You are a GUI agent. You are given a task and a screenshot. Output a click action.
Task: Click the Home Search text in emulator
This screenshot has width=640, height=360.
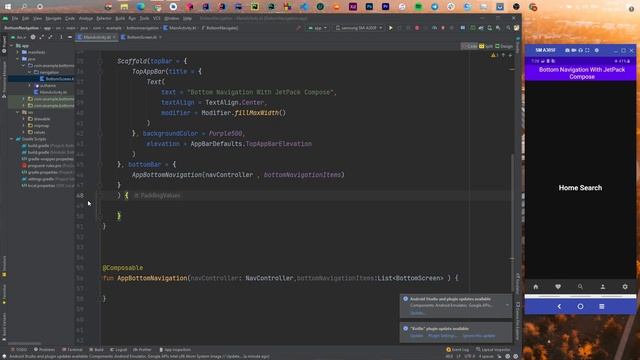[x=580, y=188]
